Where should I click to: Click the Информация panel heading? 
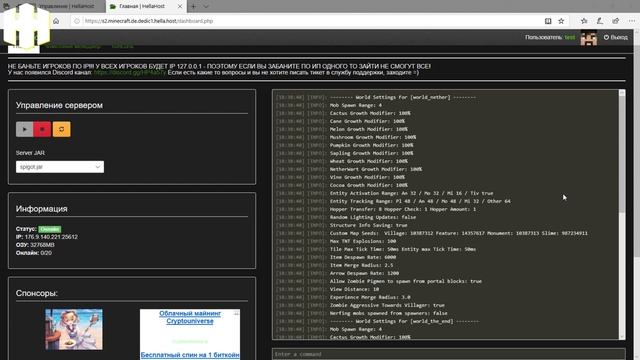point(42,209)
